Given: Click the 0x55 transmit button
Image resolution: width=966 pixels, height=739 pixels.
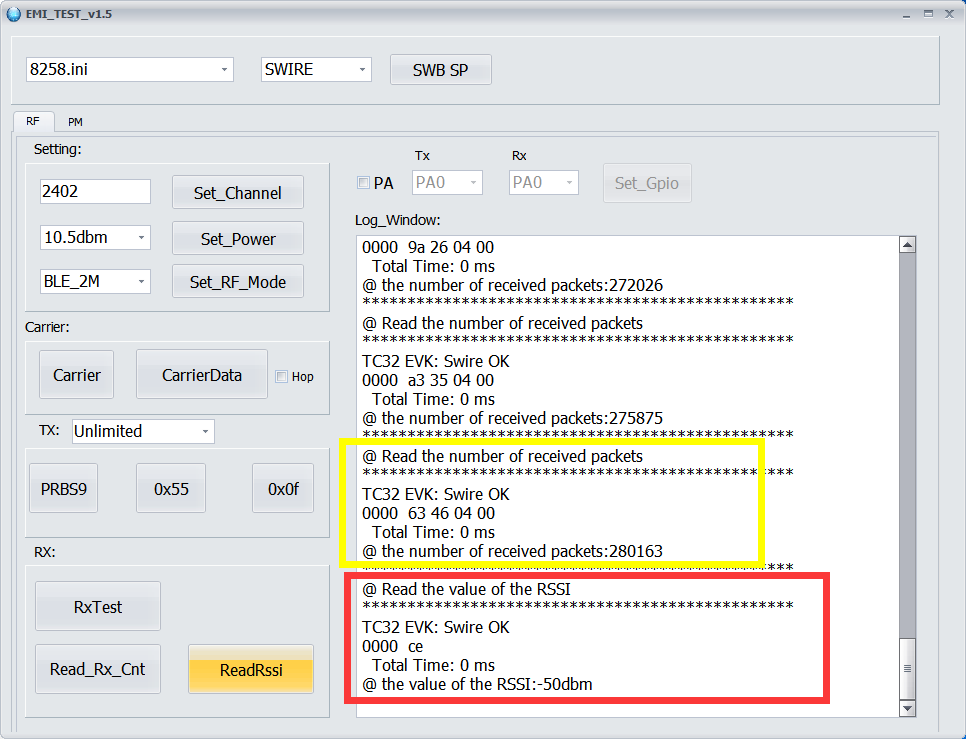Looking at the screenshot, I should 171,488.
